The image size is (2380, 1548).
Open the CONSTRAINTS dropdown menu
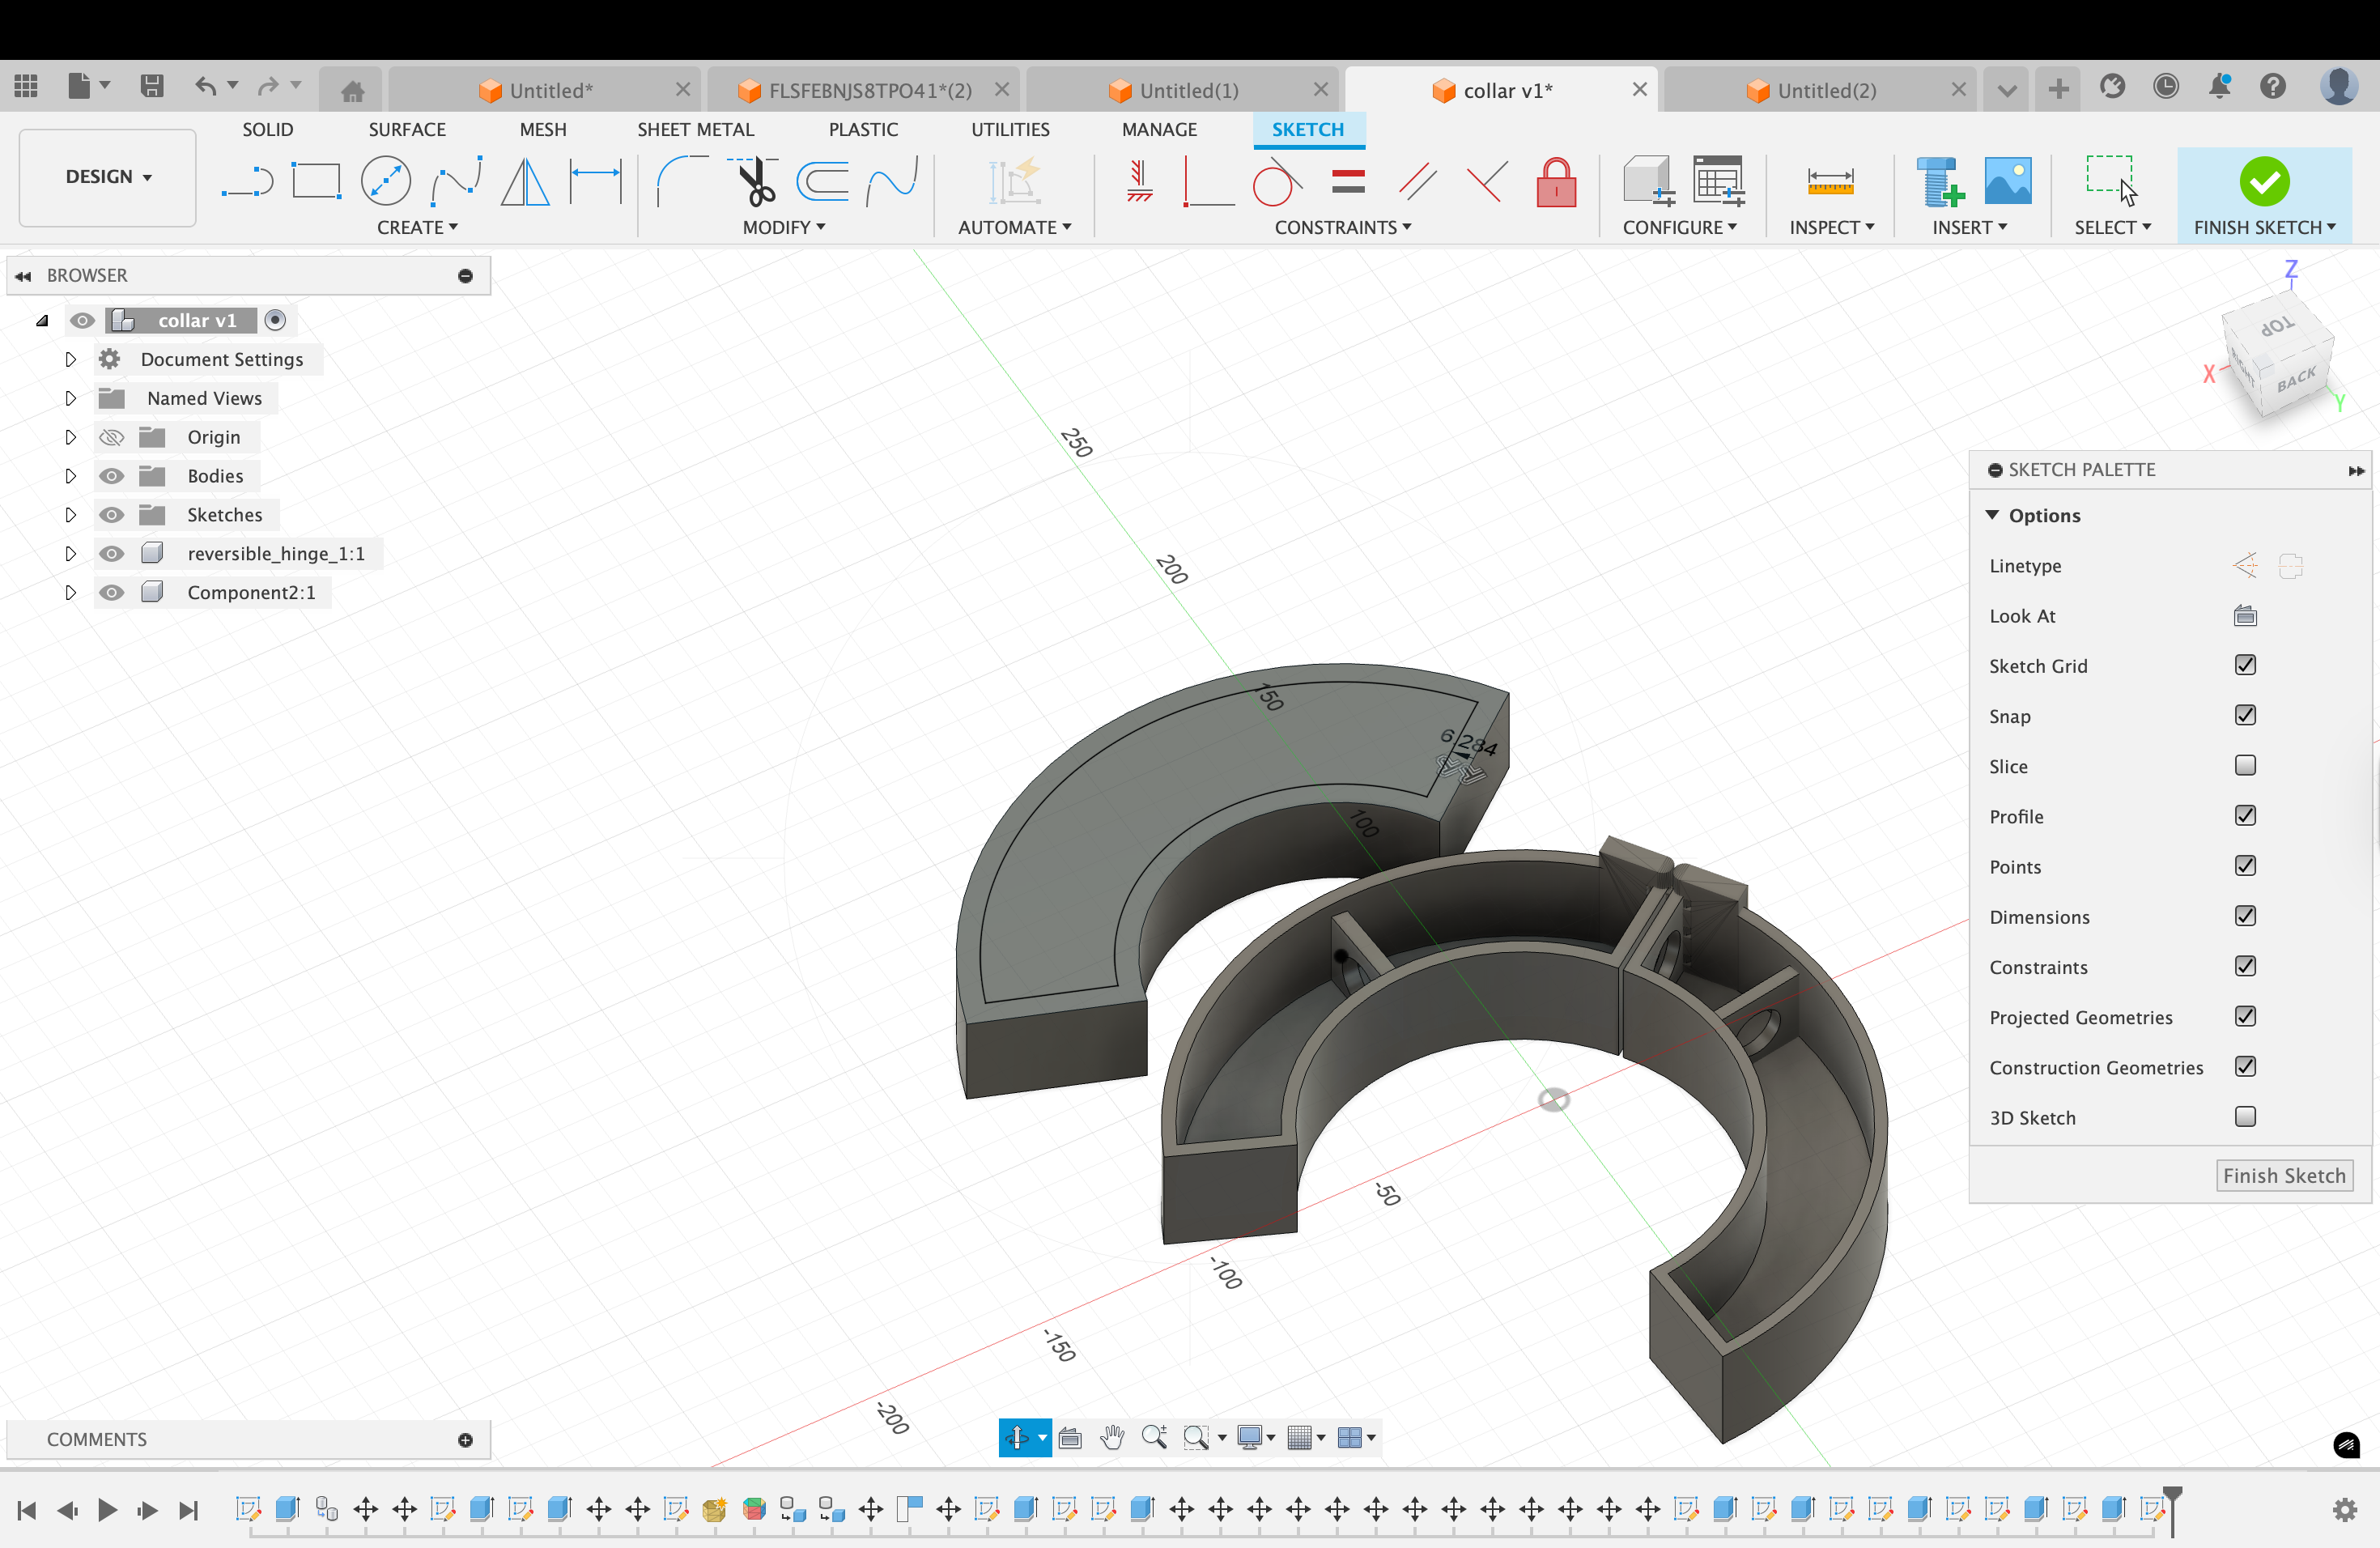(x=1342, y=227)
